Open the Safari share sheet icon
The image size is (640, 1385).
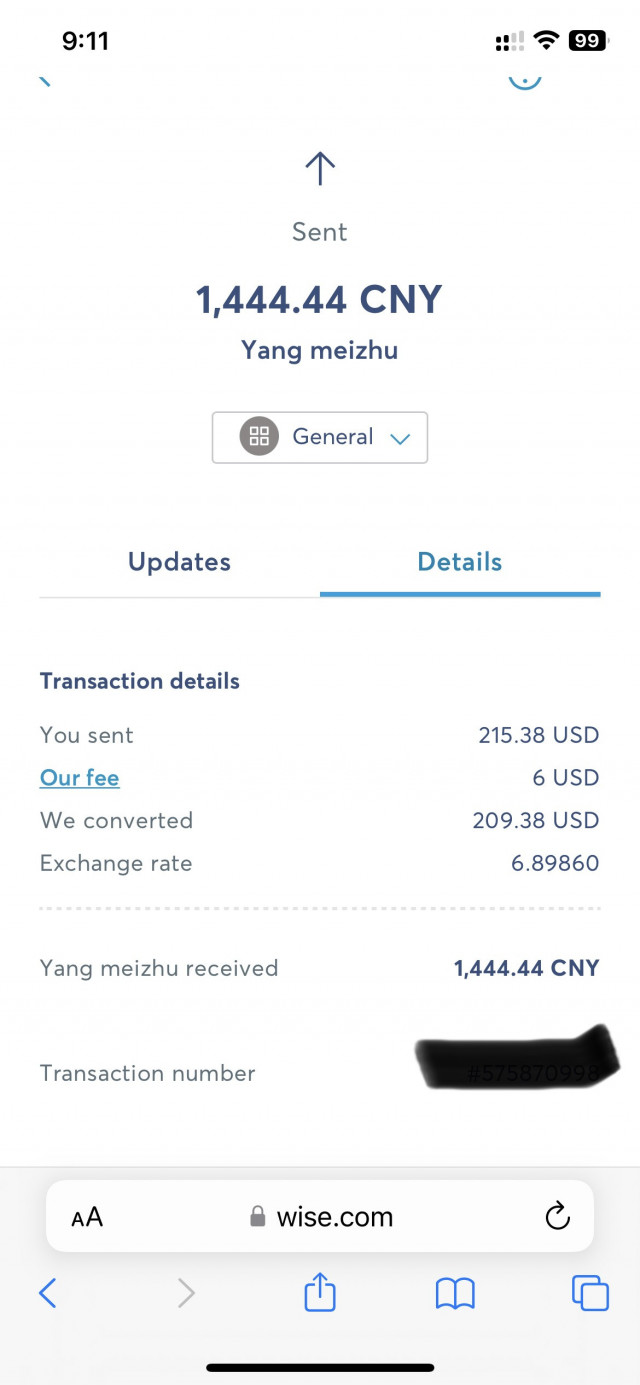320,1291
